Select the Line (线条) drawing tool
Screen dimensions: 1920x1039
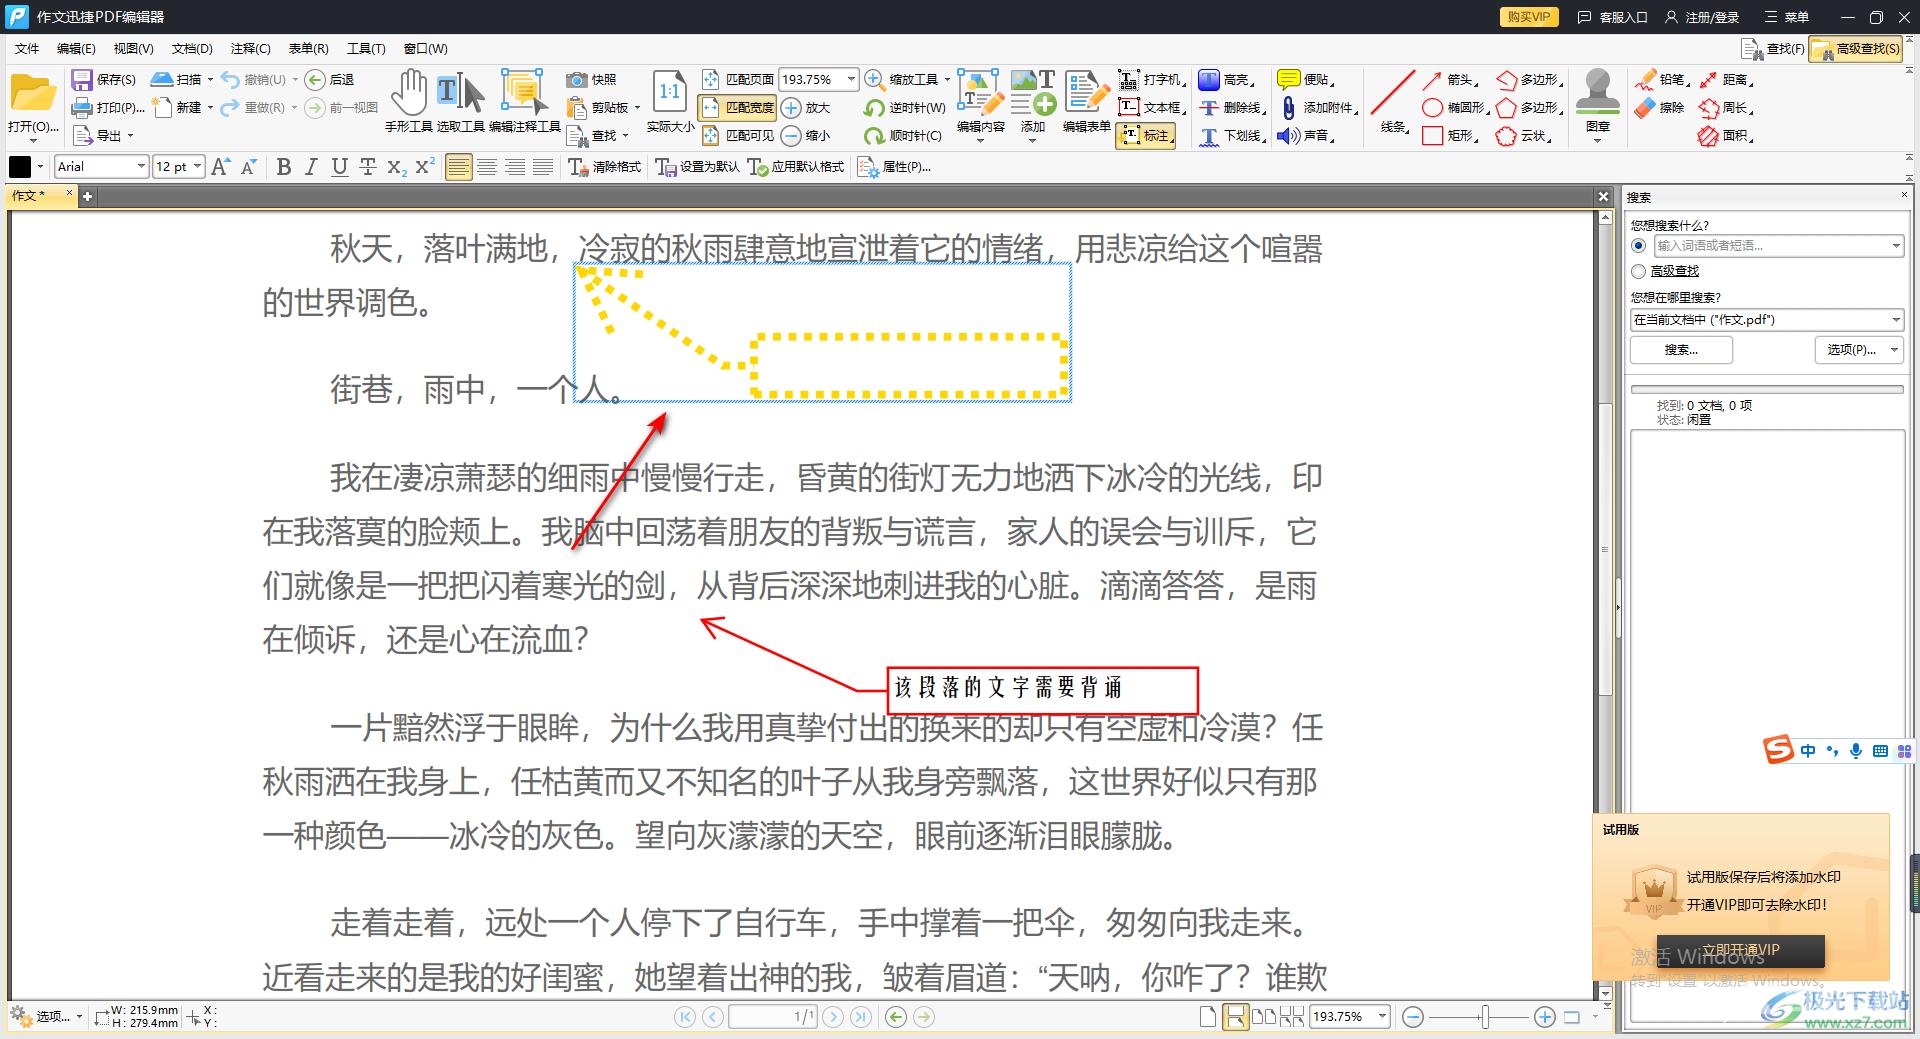click(x=1393, y=101)
